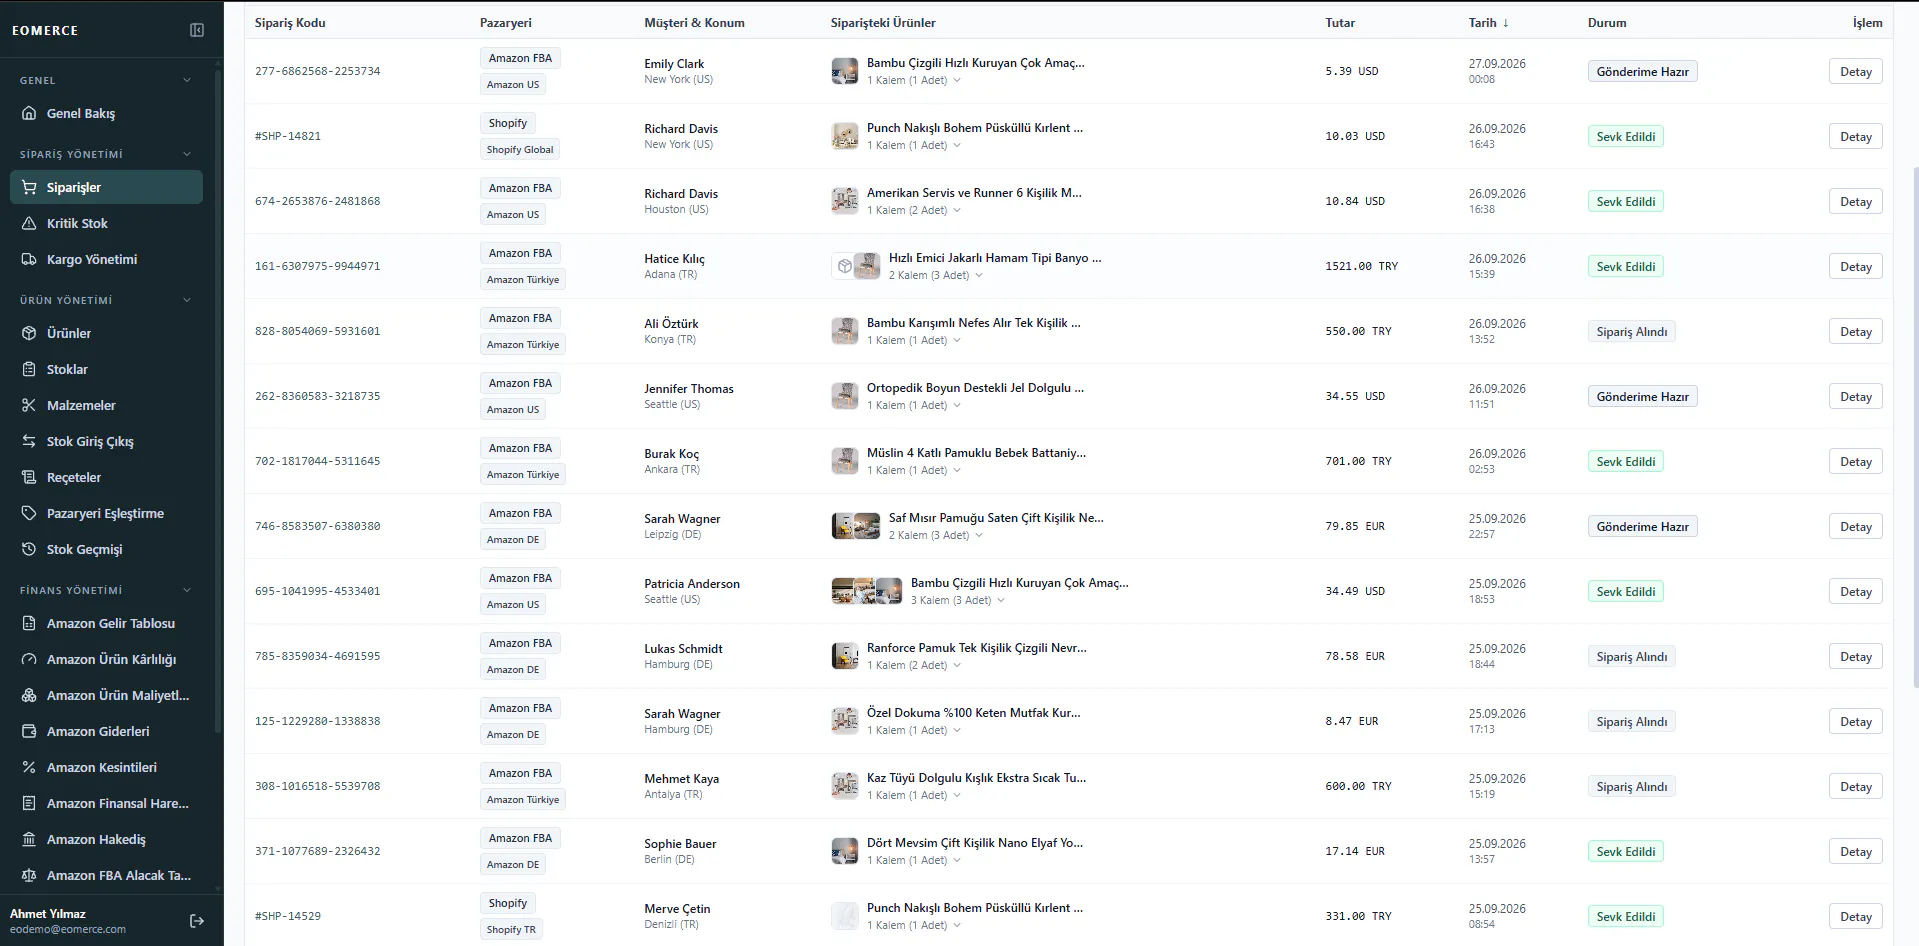
Task: Click the Amazon Kesintileri percent icon
Action: tap(29, 767)
